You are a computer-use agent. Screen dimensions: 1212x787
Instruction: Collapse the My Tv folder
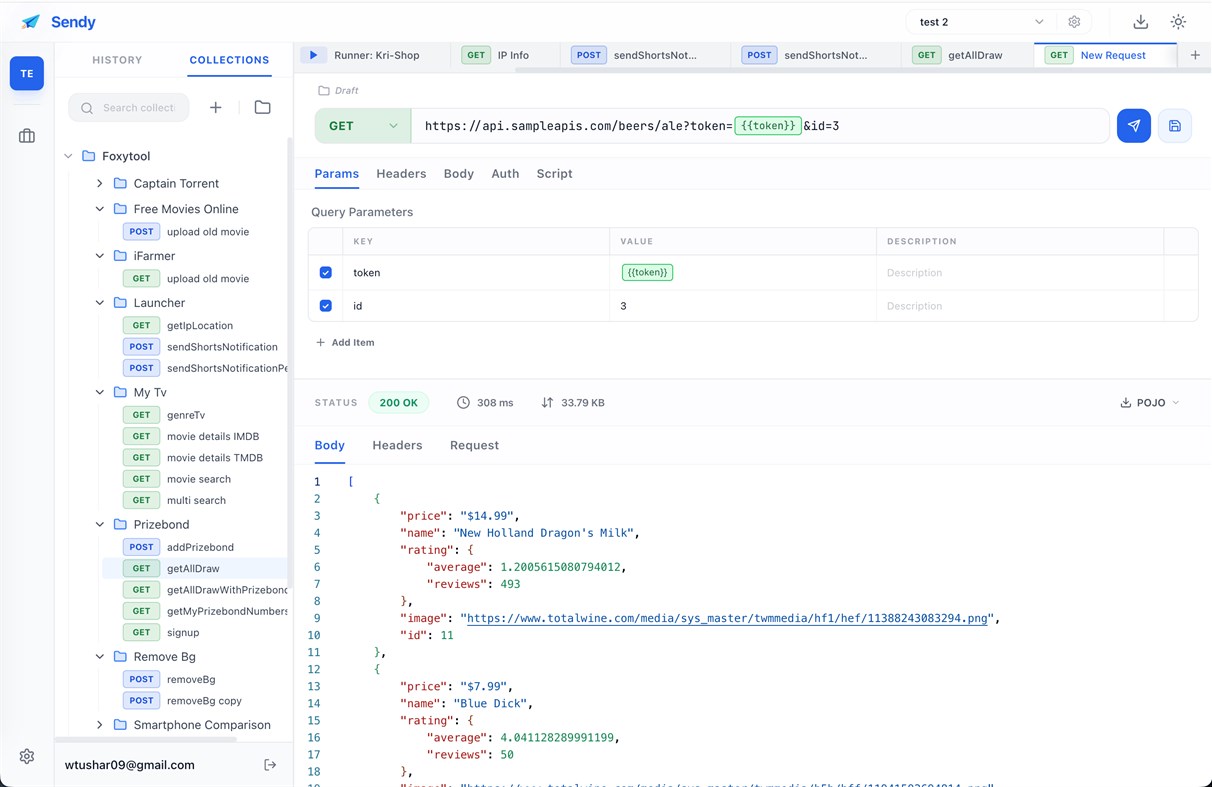point(100,393)
